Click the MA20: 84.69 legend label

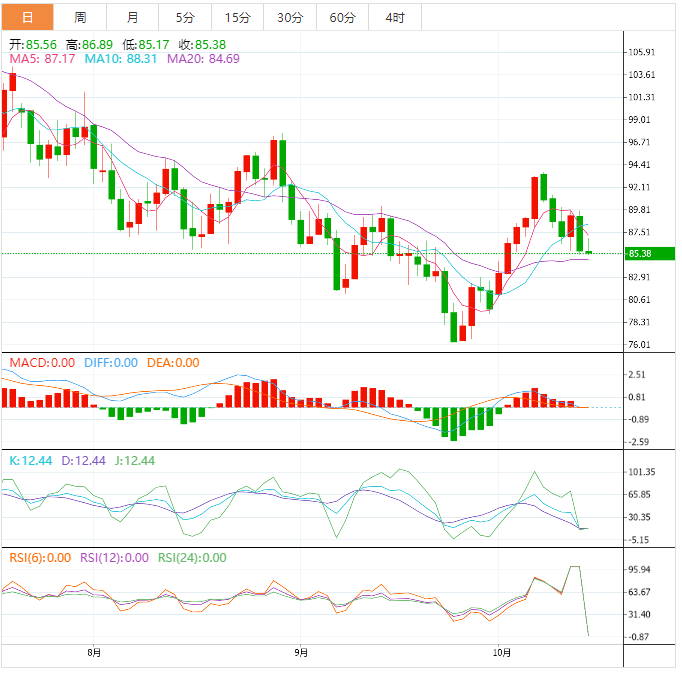(x=203, y=59)
